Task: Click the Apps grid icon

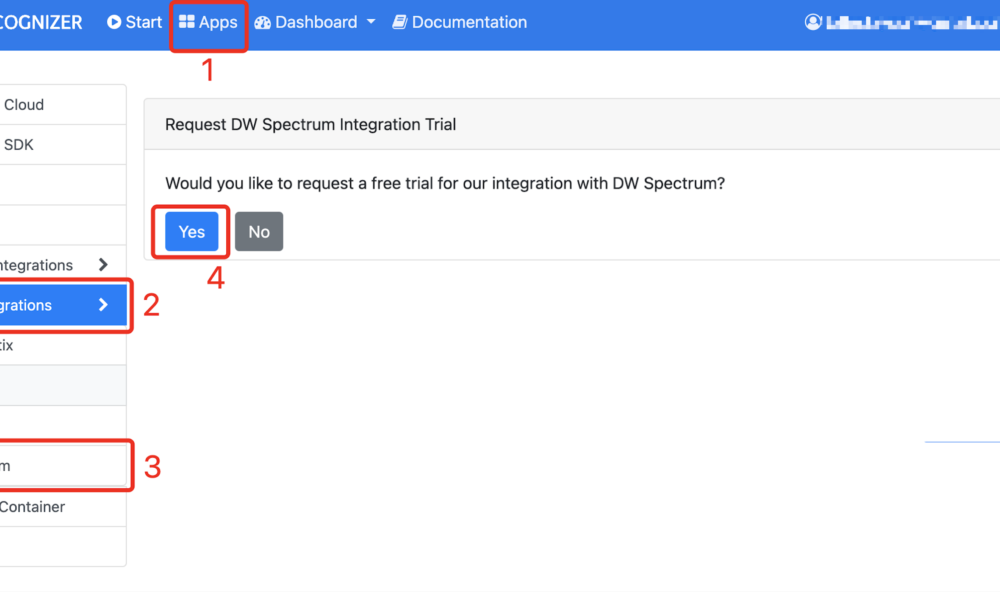Action: tap(186, 22)
